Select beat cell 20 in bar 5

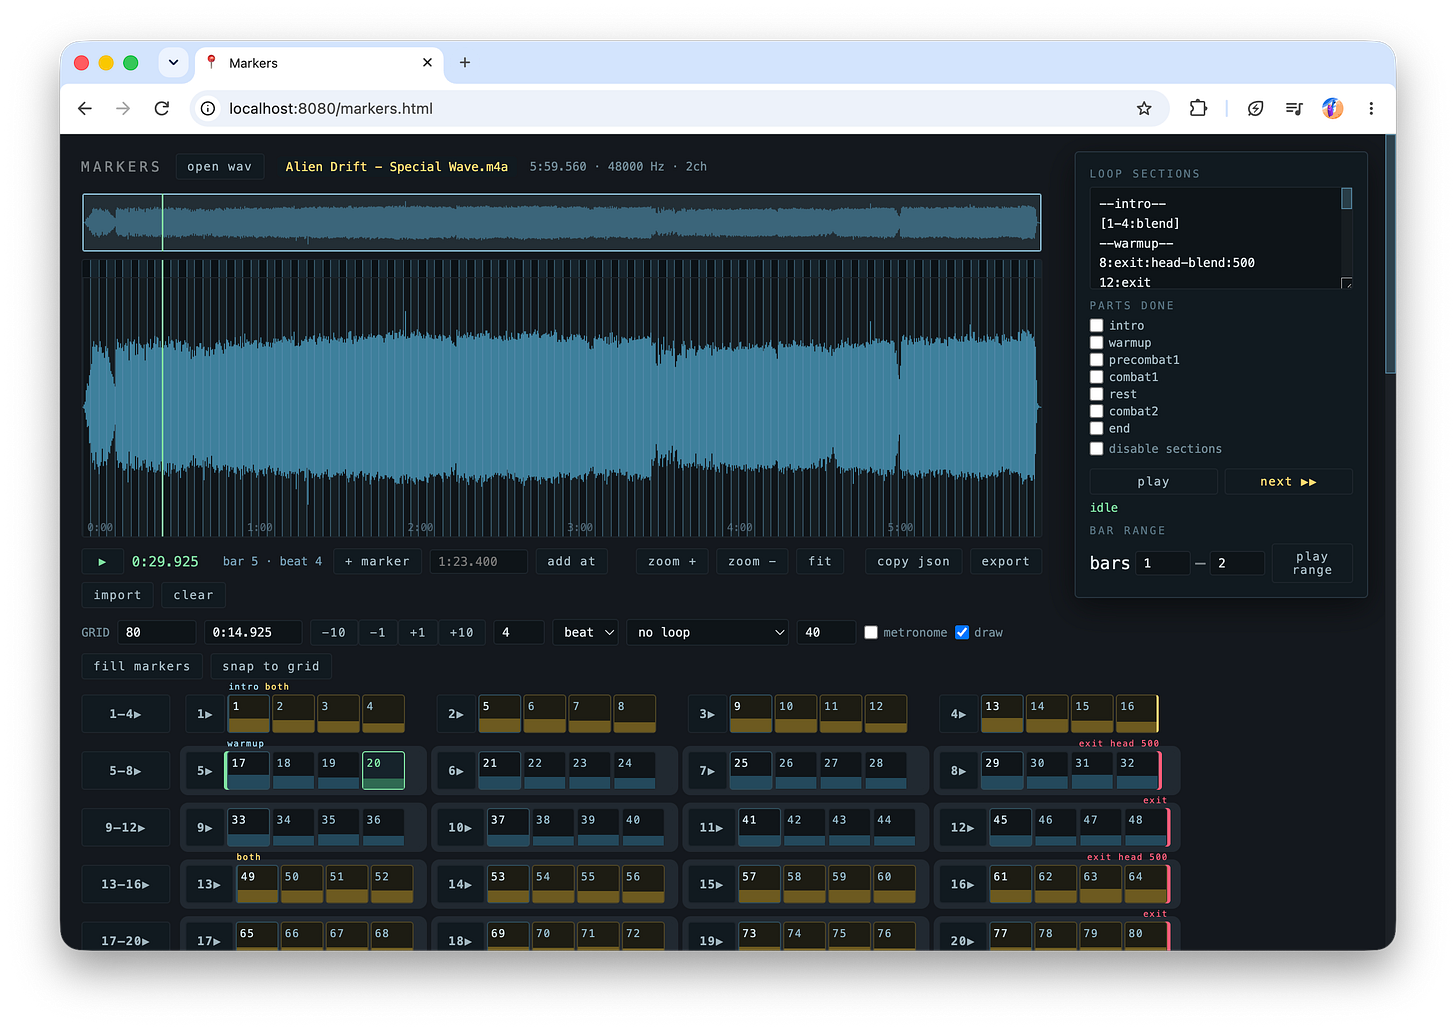point(383,771)
